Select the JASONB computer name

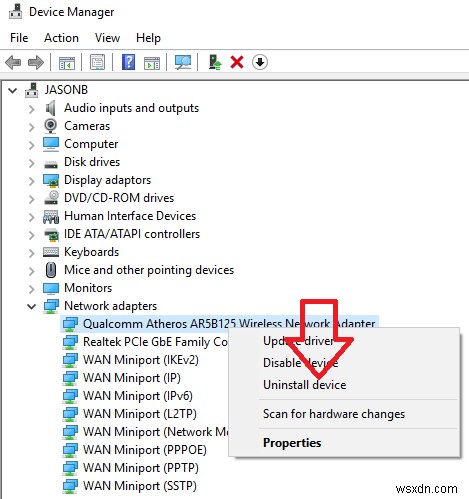pos(66,90)
